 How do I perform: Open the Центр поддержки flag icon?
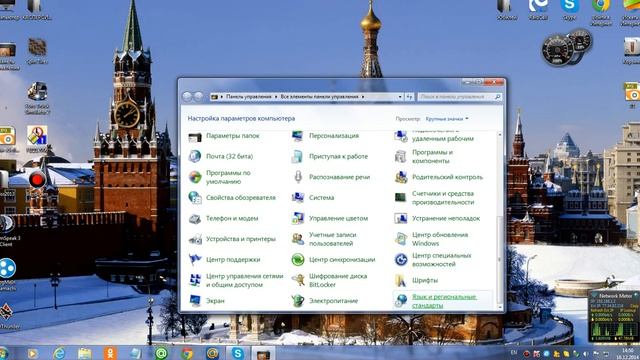coord(195,260)
